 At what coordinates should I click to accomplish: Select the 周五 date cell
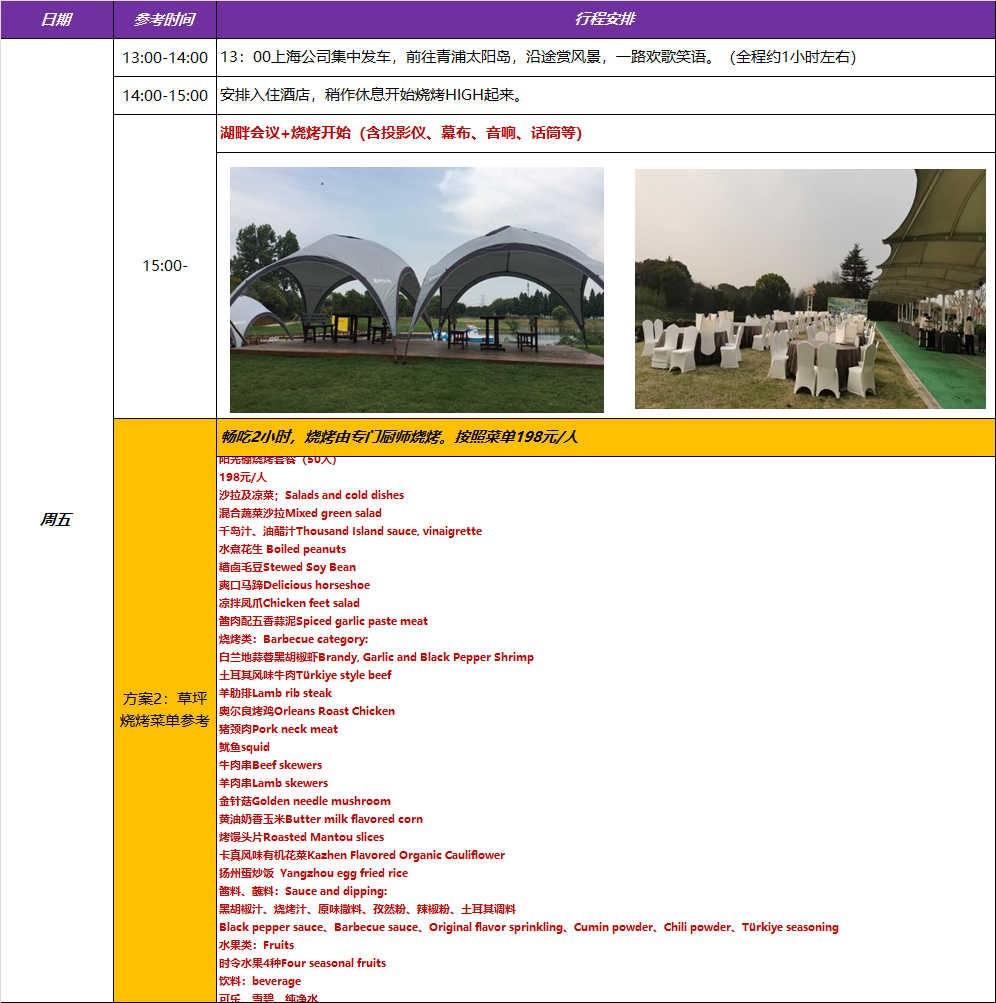tap(56, 520)
